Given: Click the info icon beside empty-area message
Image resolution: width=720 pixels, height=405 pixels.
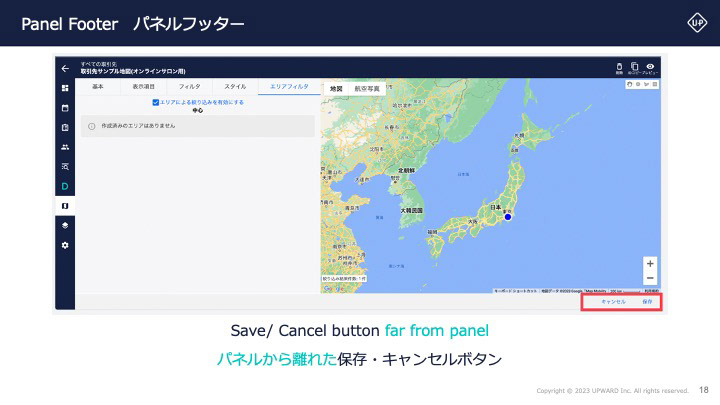Looking at the screenshot, I should [92, 126].
